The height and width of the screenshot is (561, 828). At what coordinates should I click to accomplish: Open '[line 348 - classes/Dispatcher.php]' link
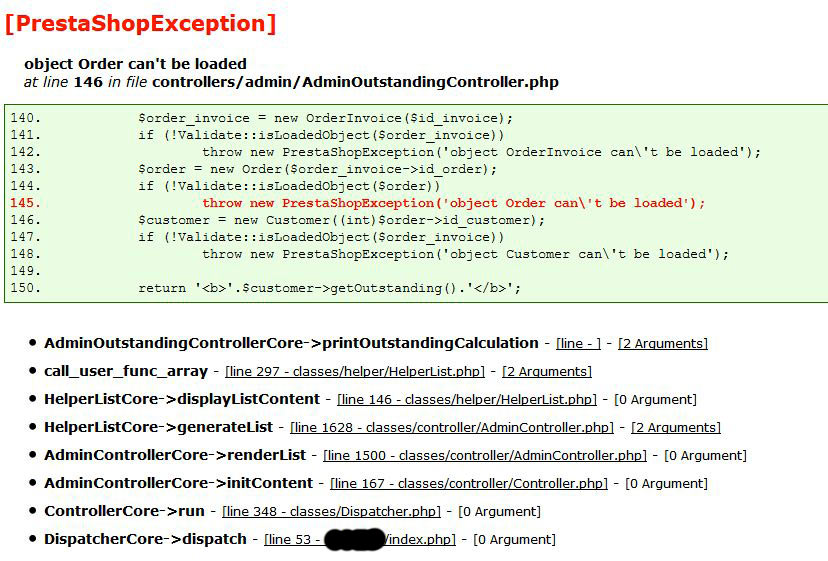tap(332, 512)
